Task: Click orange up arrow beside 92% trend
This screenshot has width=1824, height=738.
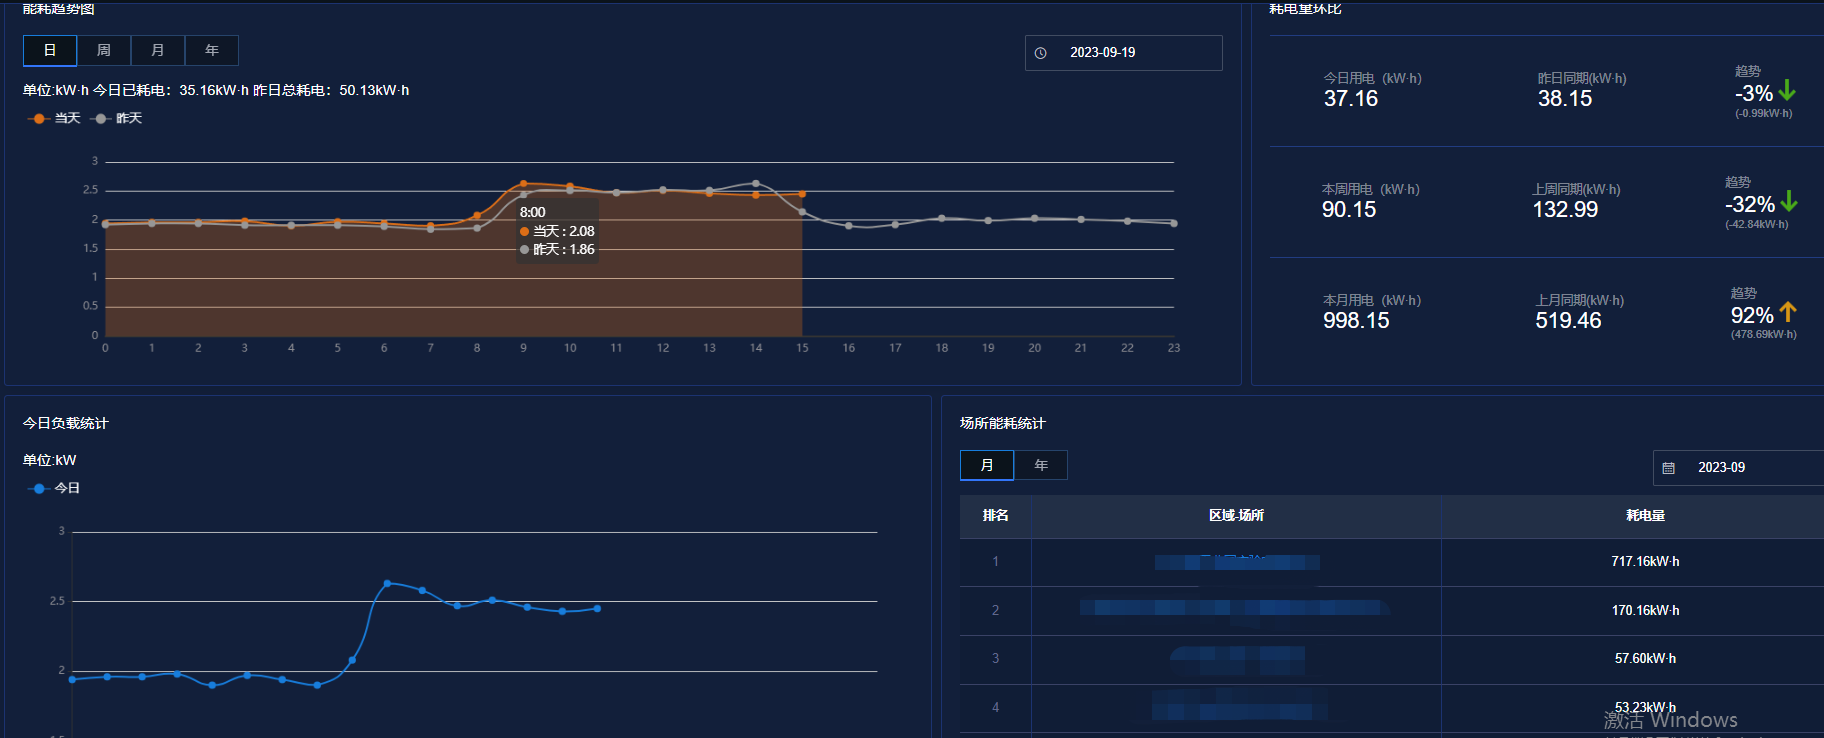Action: pos(1788,312)
